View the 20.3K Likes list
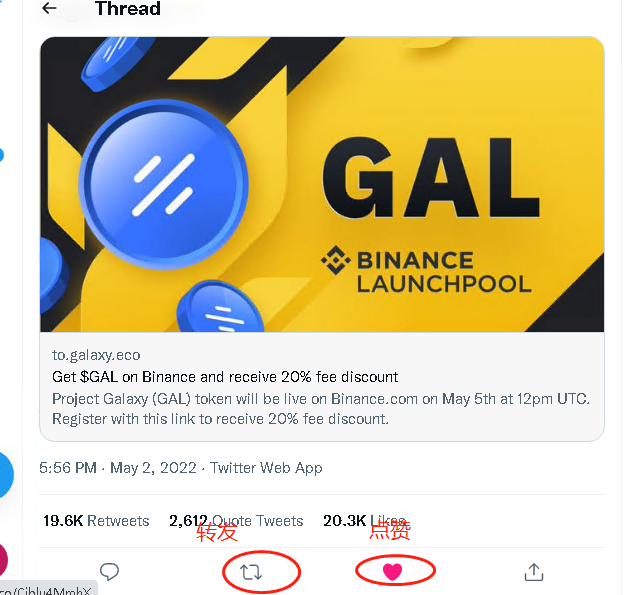Image resolution: width=638 pixels, height=595 pixels. click(x=364, y=521)
